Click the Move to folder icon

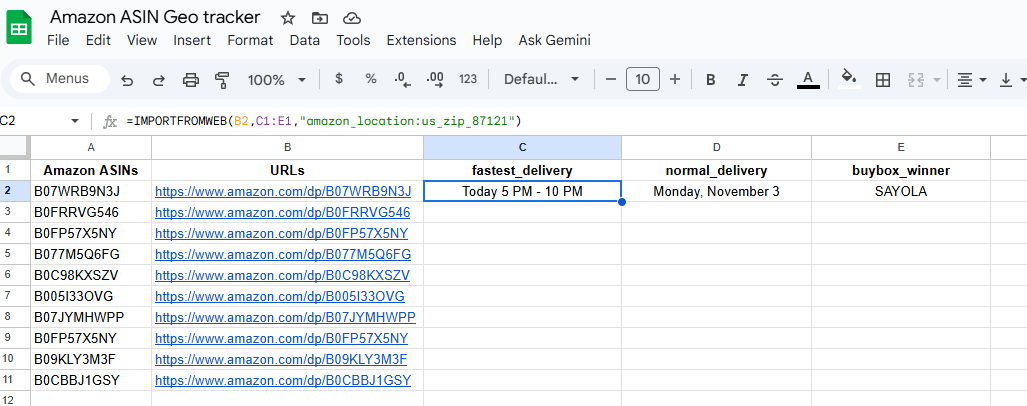[x=319, y=18]
